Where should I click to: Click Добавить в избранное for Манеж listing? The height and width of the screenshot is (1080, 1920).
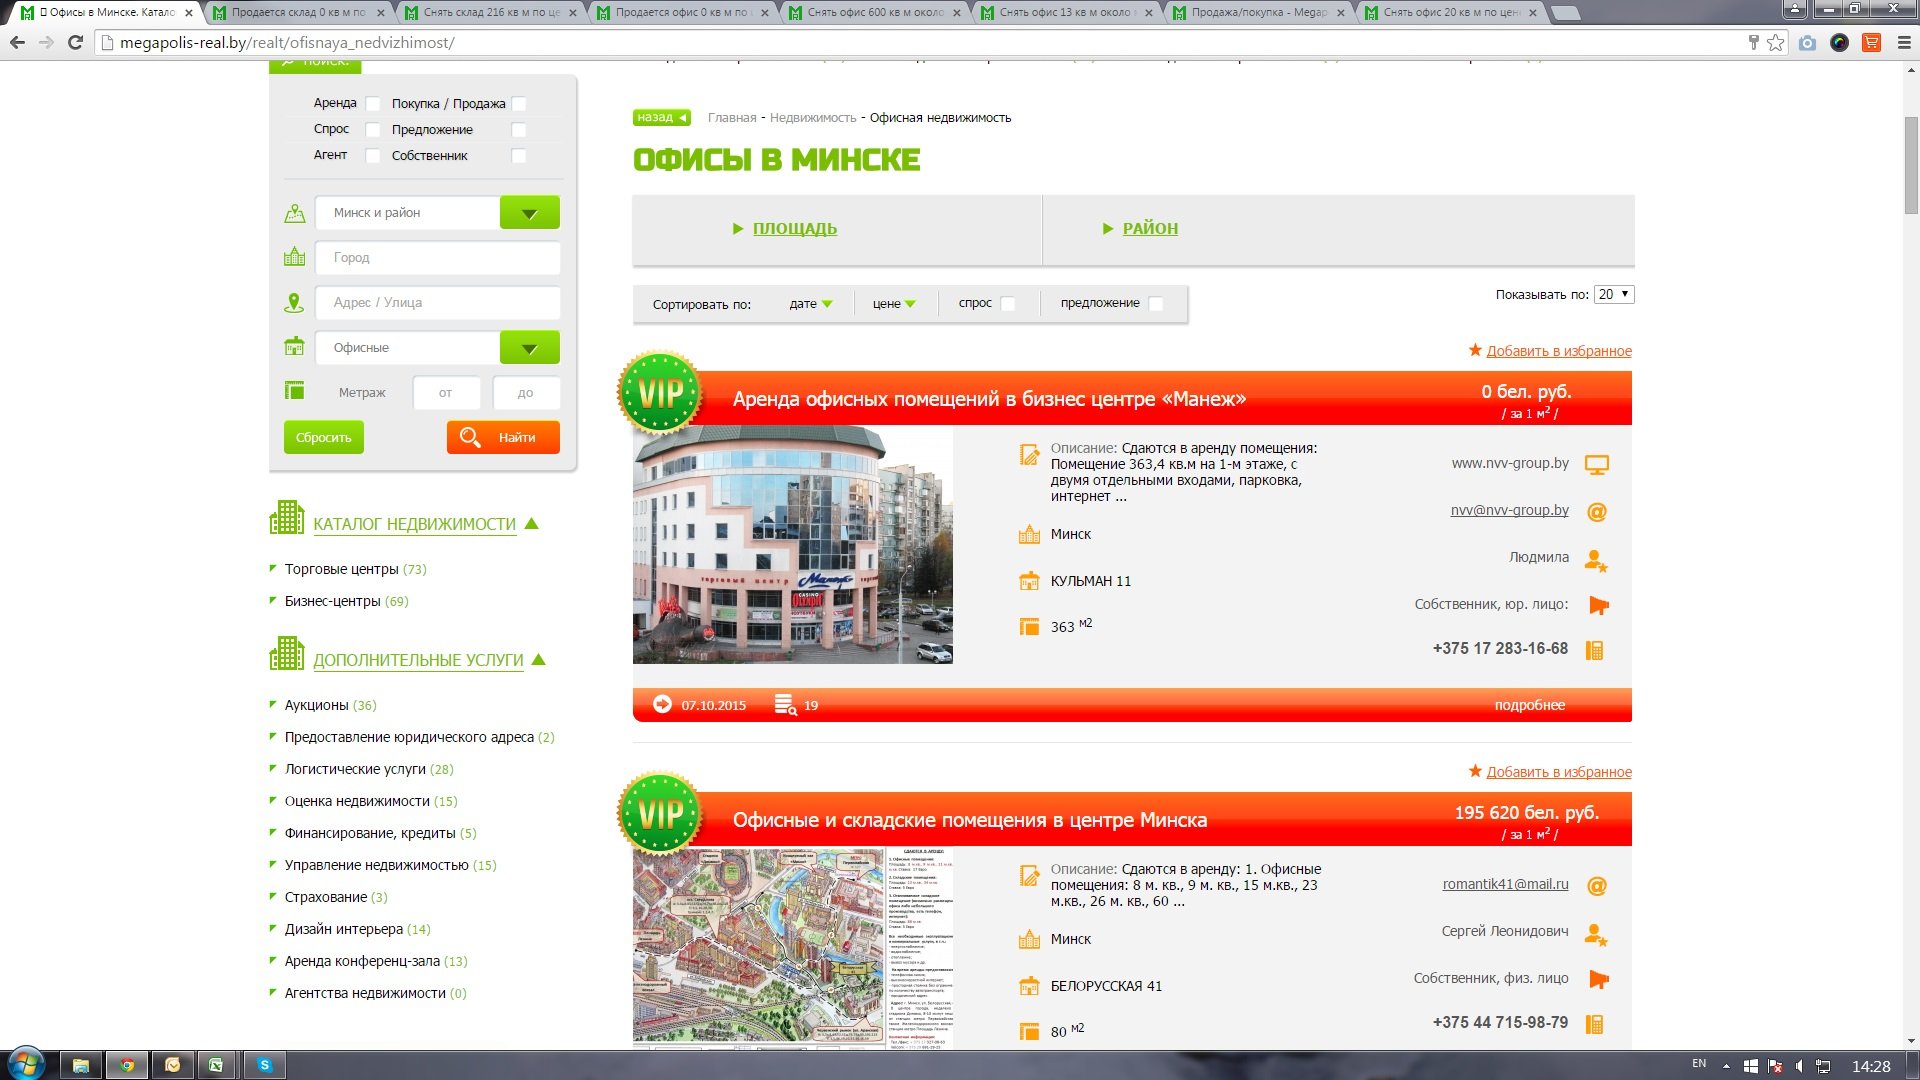[x=1558, y=351]
